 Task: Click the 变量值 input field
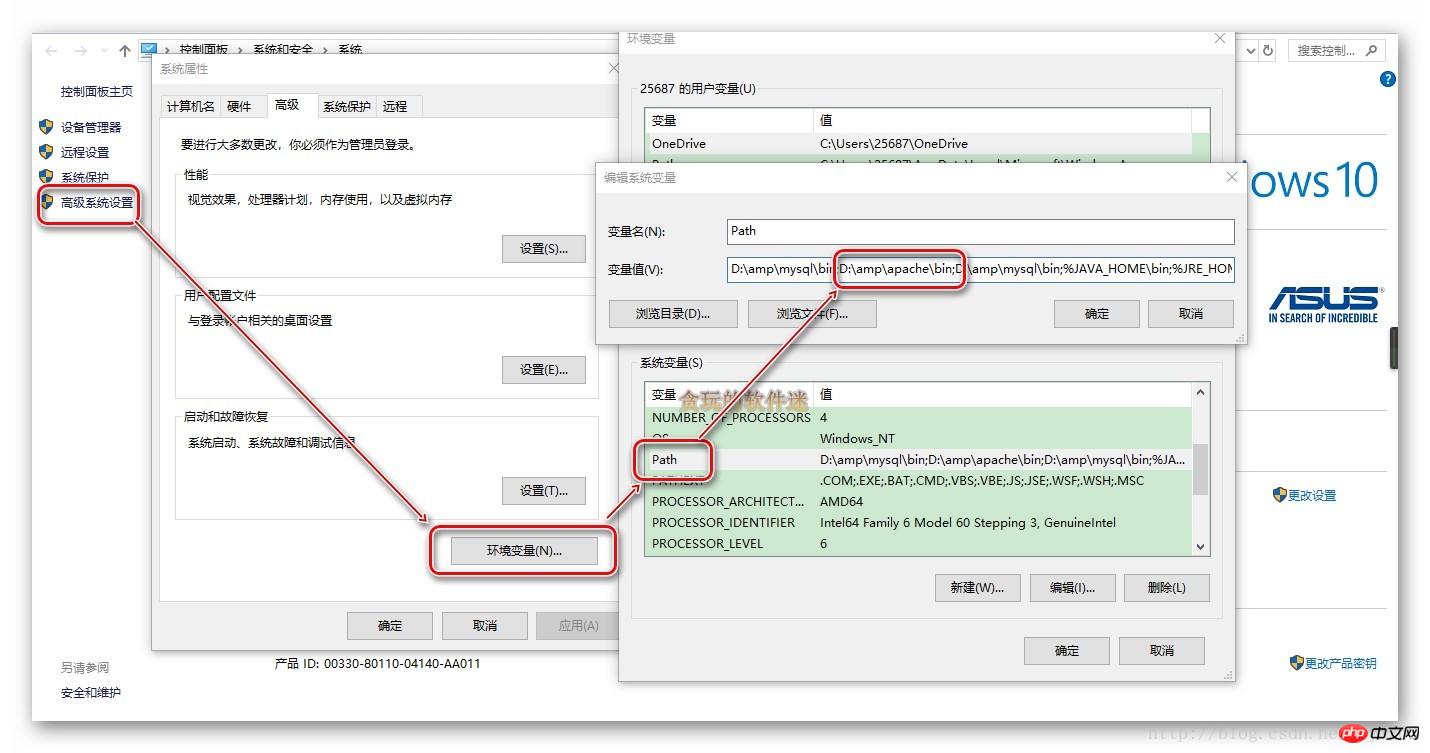(981, 269)
